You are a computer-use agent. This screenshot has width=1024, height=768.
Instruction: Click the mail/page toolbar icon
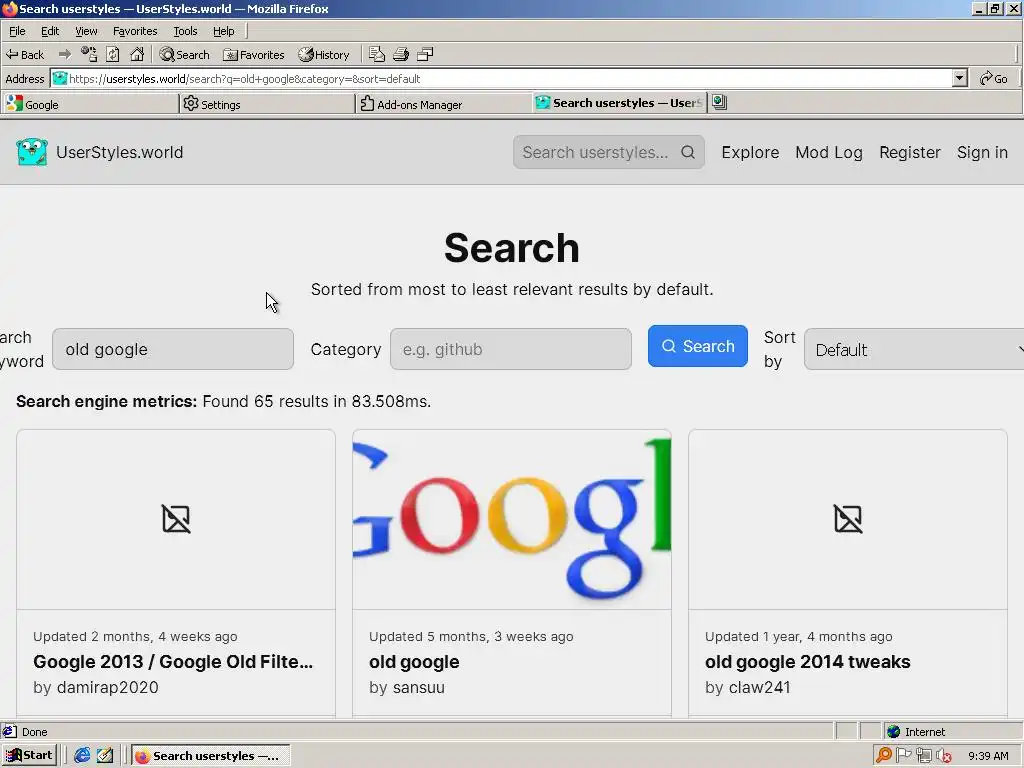pos(377,55)
